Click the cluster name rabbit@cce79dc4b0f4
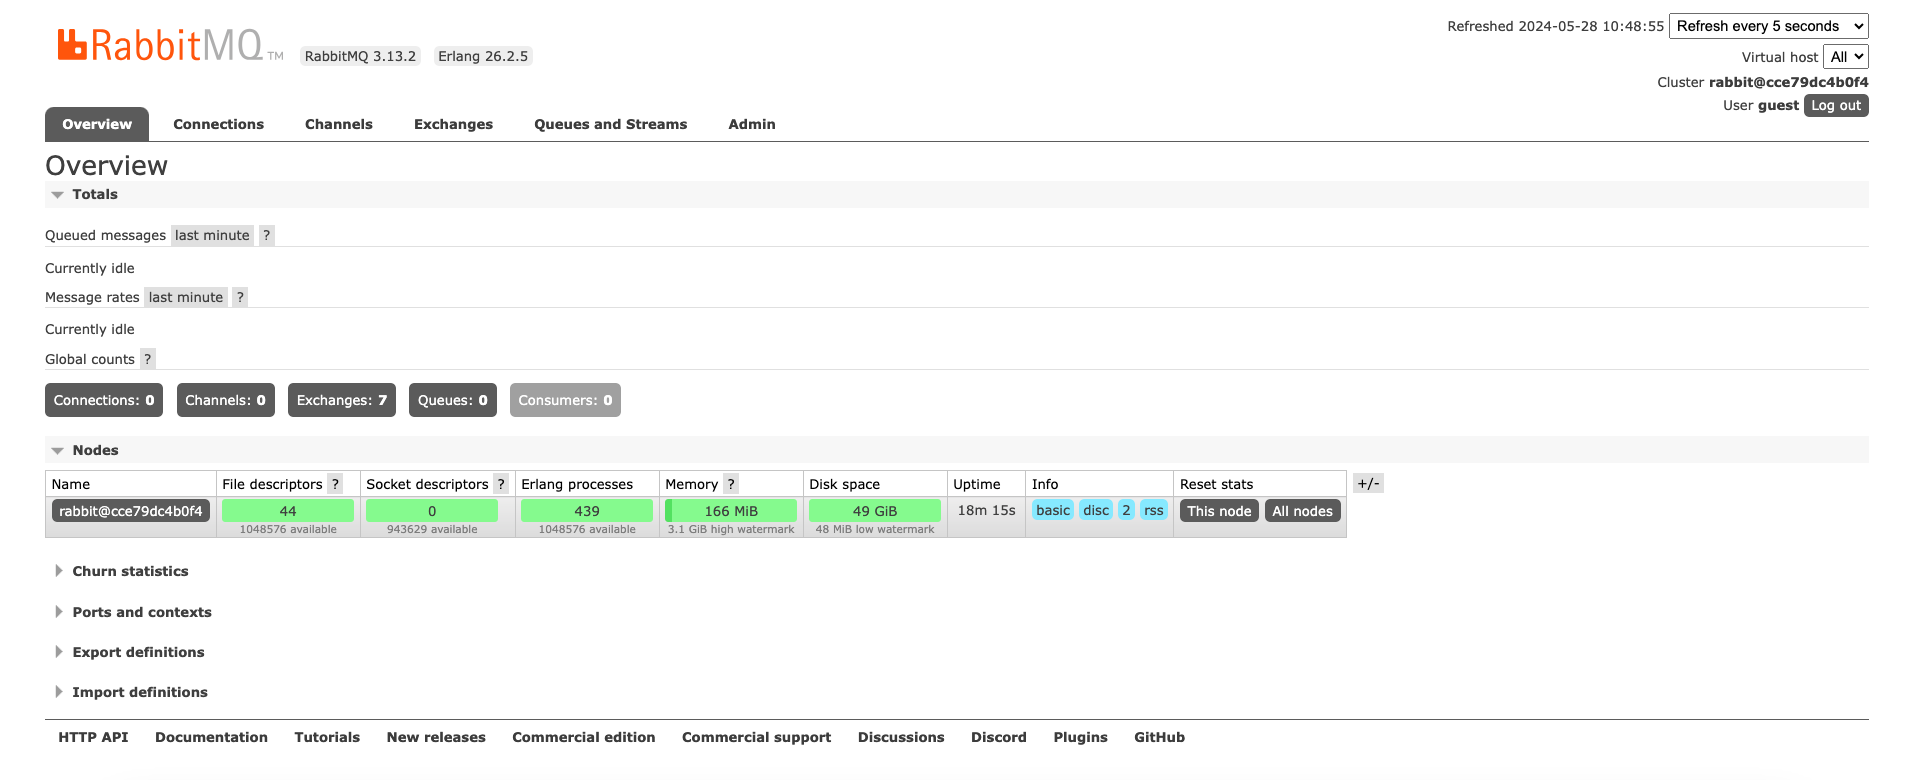1910x780 pixels. (x=1788, y=82)
